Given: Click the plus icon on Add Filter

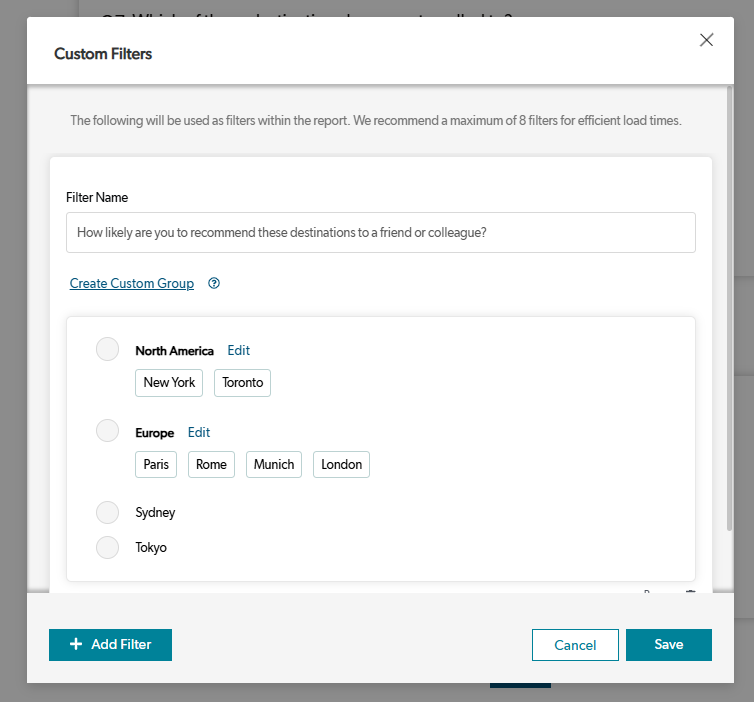Looking at the screenshot, I should (x=76, y=645).
